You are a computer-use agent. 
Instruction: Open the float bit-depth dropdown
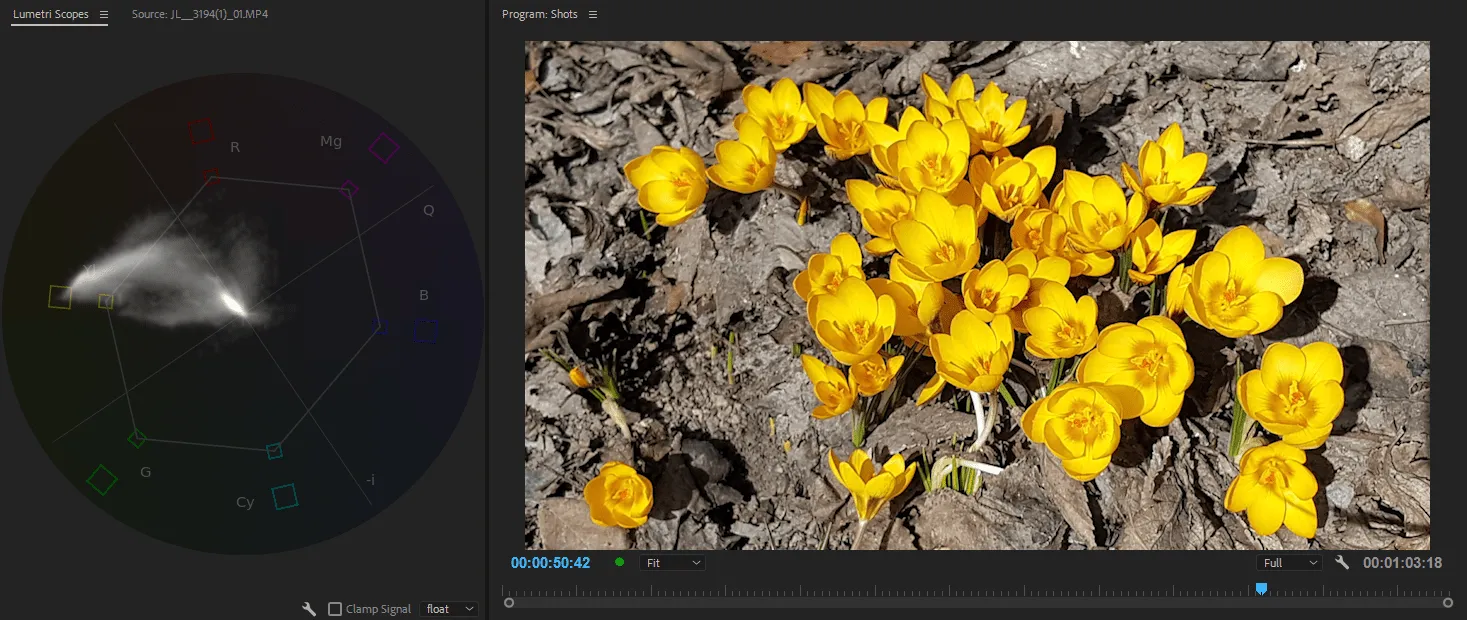[x=448, y=609]
